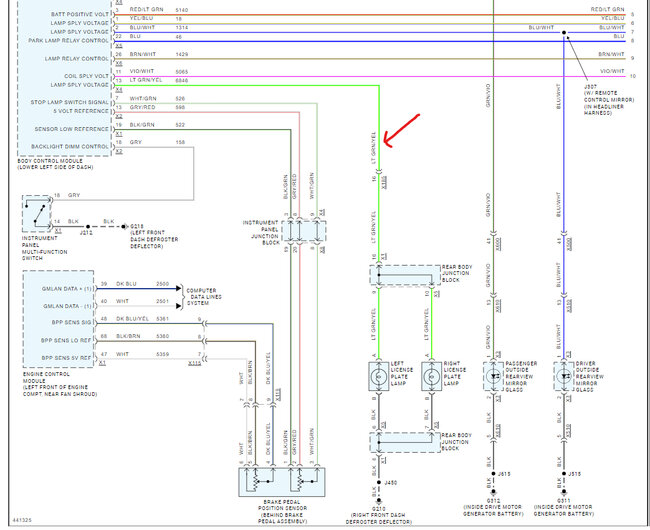Click the BACKLIGHT DIMM CONTROL label
This screenshot has height=530, width=650.
click(70, 147)
